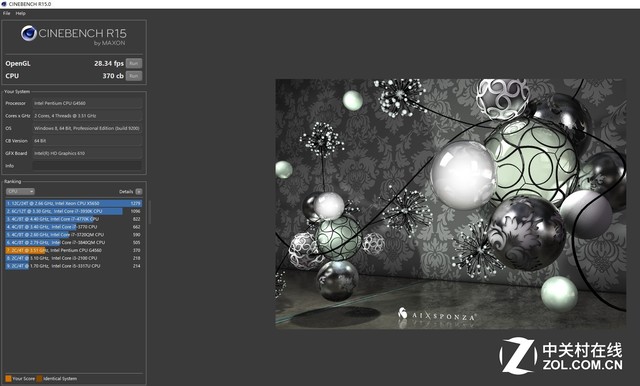Select ranking row Intel Core i7-3720QM CPU
Viewport: 640px width, 386px height.
click(74, 235)
